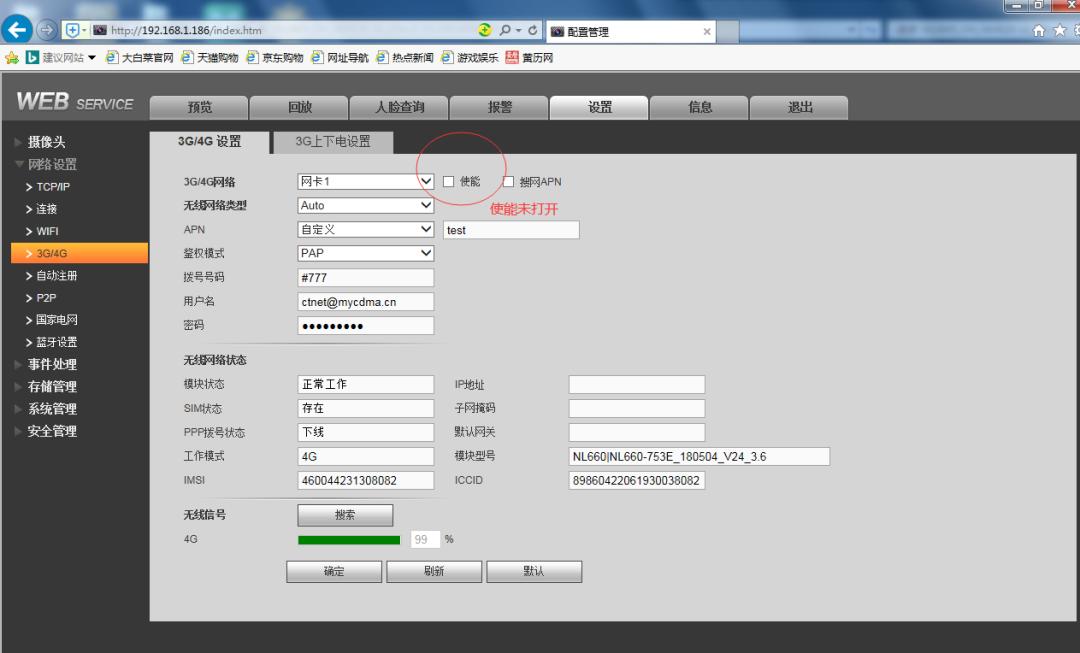Open 蓝牙设置 in the sidebar
The image size is (1080, 653).
[x=56, y=342]
